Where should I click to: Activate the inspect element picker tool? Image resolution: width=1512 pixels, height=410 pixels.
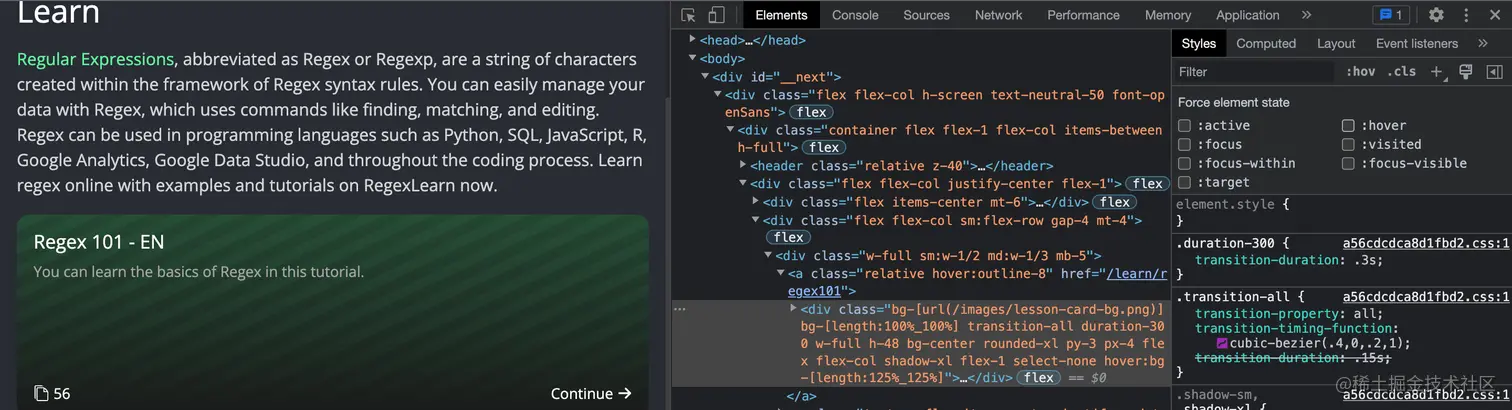(x=688, y=15)
